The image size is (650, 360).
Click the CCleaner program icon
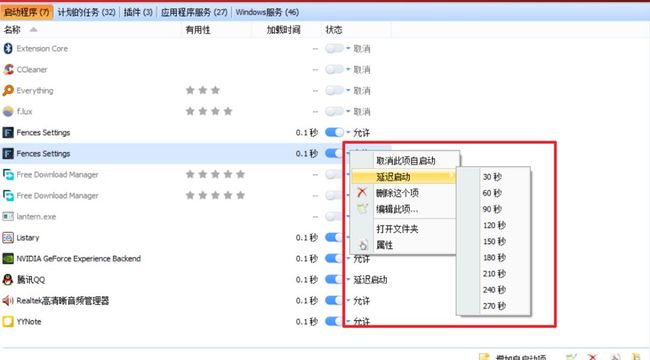(x=8, y=69)
